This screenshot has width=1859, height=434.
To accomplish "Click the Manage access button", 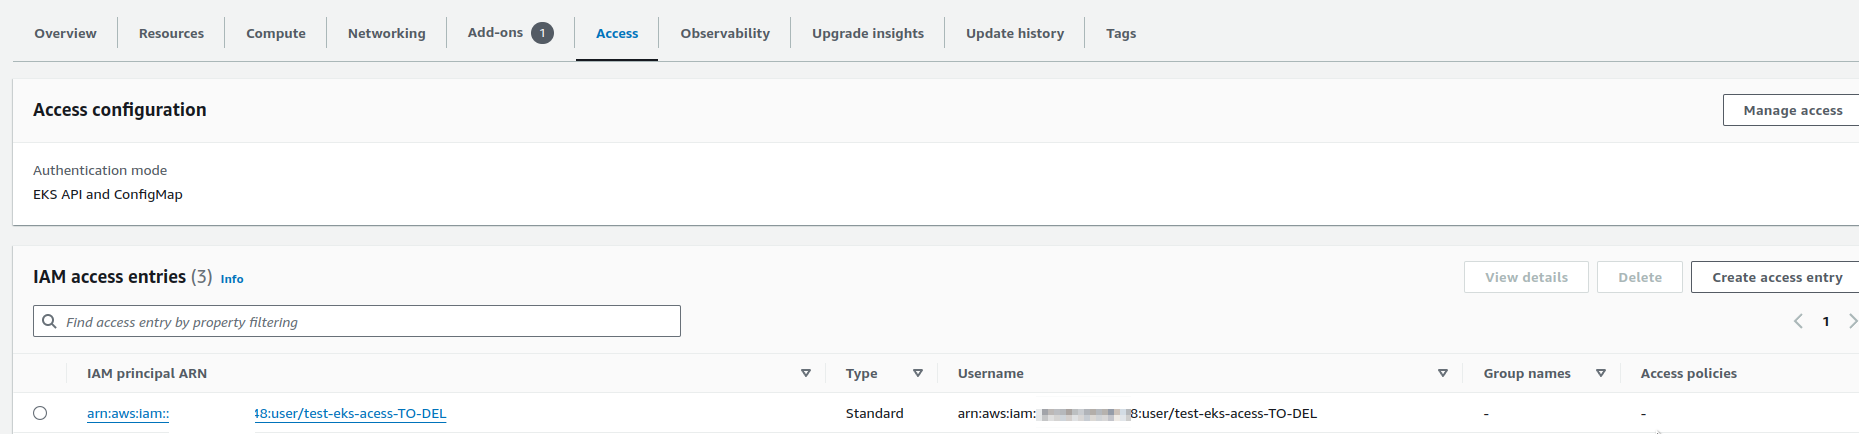I will tap(1792, 110).
